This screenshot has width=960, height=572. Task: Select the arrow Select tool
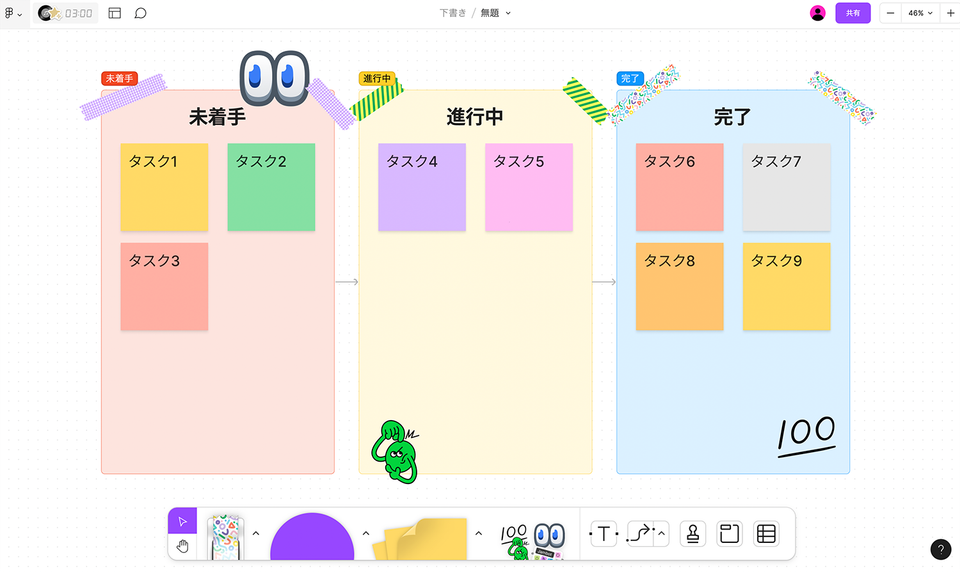pos(182,521)
